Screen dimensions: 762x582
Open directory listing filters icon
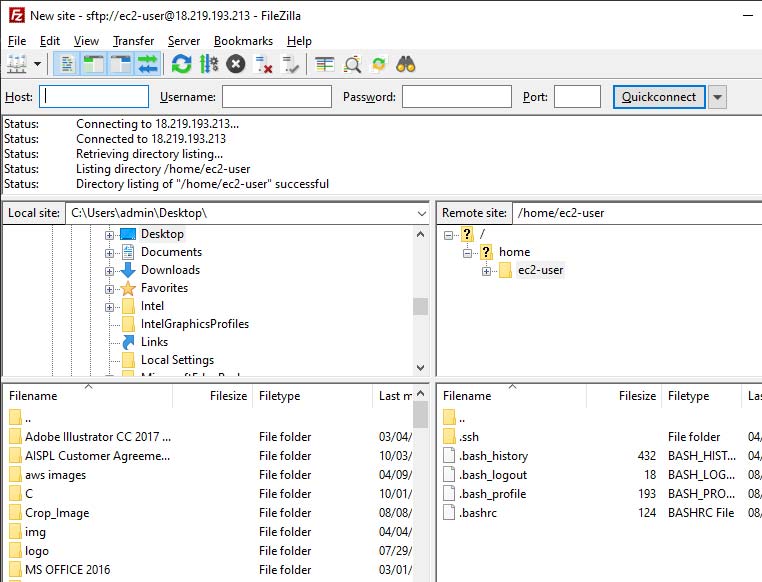[x=325, y=64]
